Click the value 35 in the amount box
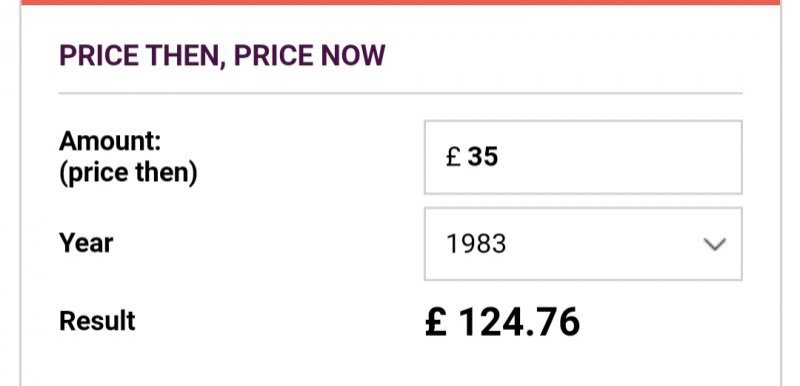 point(483,157)
